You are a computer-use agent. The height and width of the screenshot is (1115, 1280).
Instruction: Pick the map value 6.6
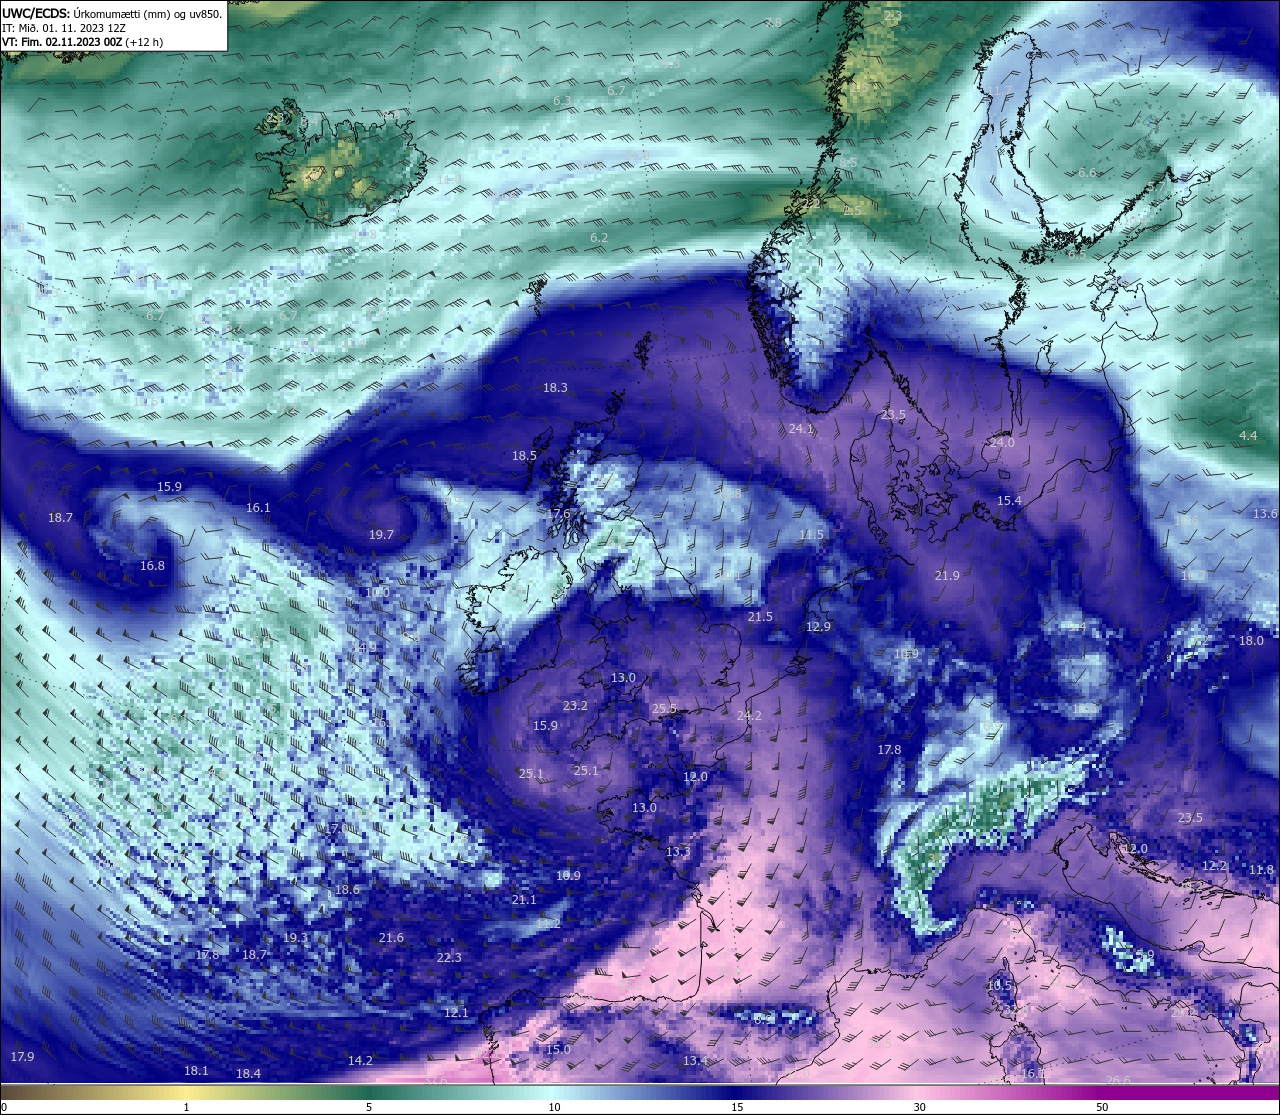1087,173
